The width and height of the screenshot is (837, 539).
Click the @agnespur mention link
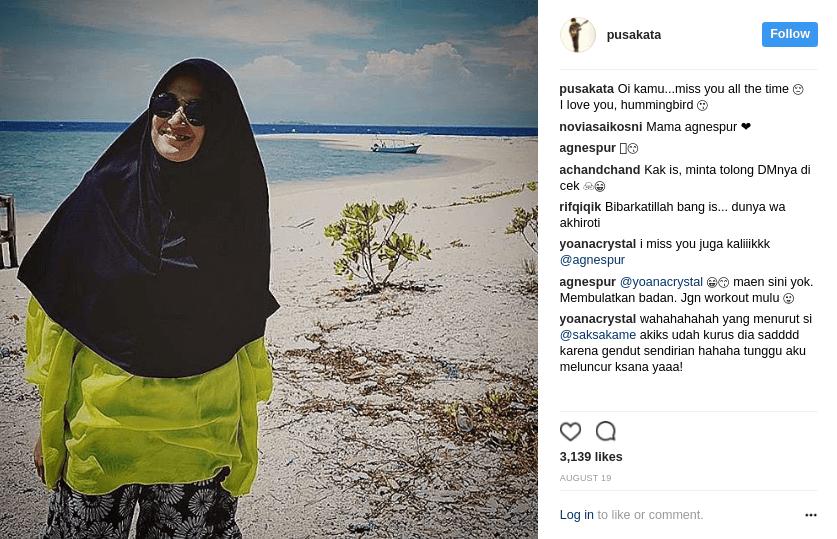point(592,260)
